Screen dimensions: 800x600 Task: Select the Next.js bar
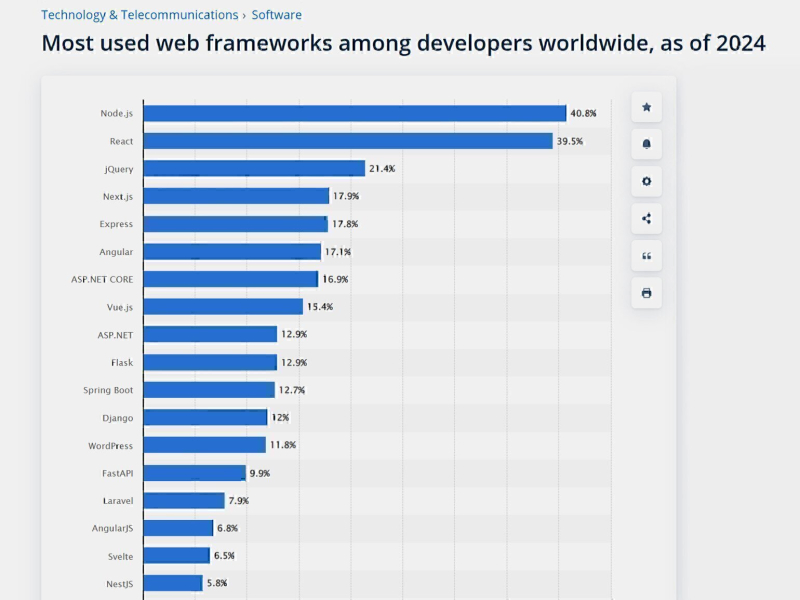pos(236,196)
